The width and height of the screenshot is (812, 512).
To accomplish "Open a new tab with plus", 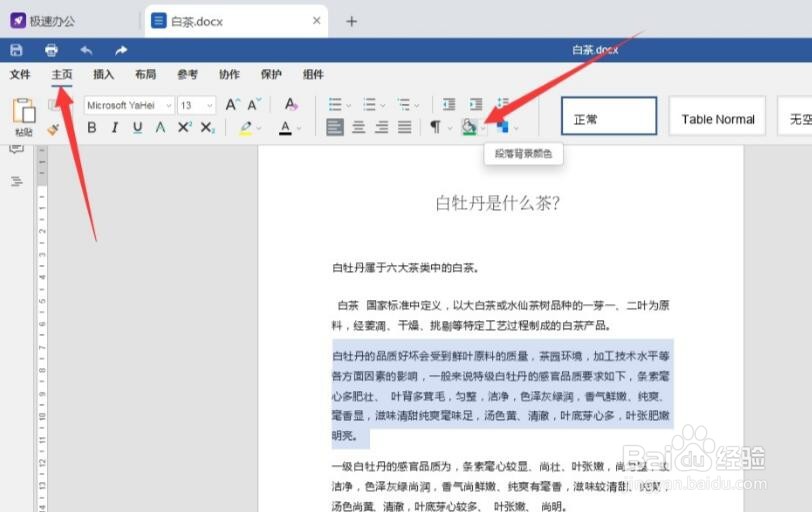I will click(352, 21).
